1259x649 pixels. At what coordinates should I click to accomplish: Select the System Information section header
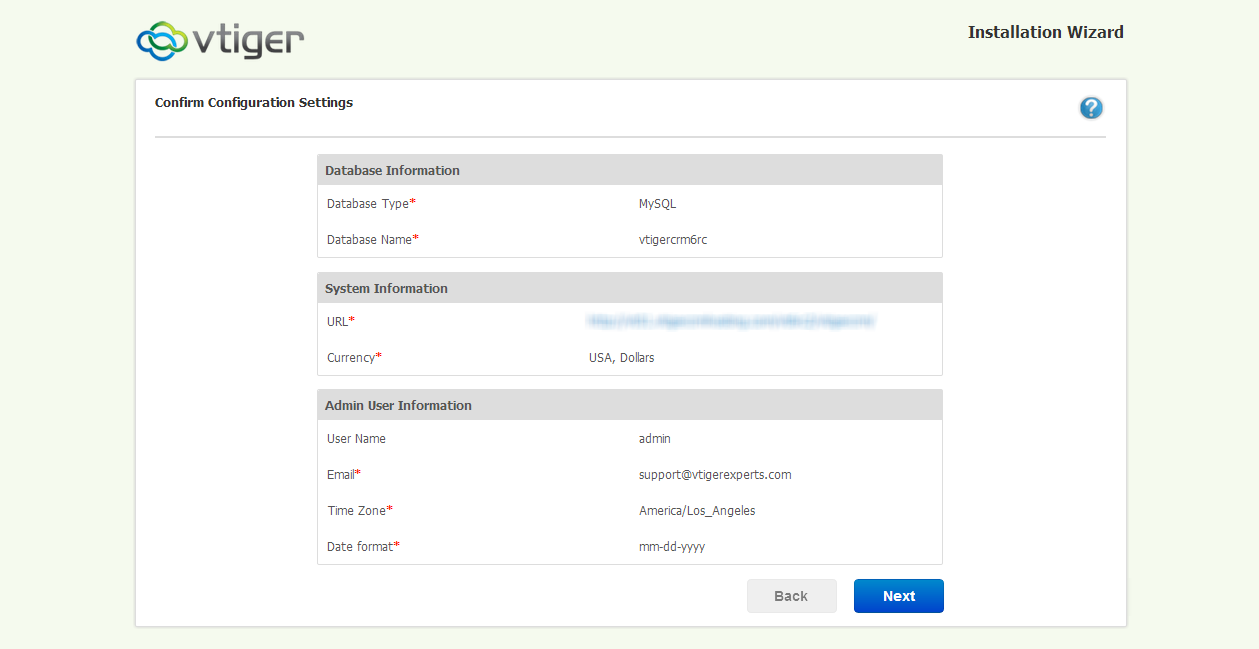386,289
